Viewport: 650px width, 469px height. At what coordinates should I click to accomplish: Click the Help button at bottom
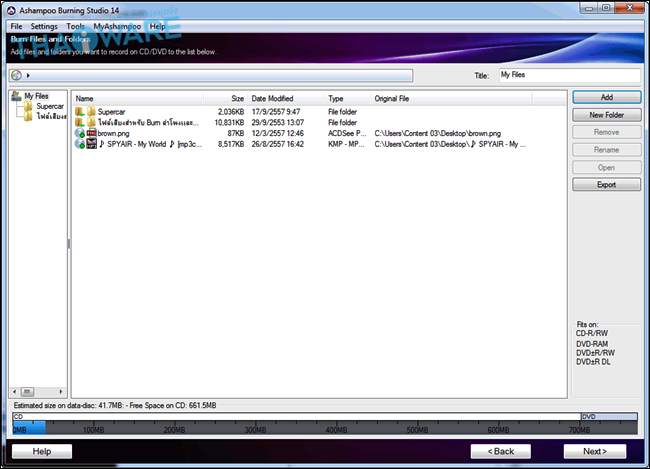tap(42, 451)
